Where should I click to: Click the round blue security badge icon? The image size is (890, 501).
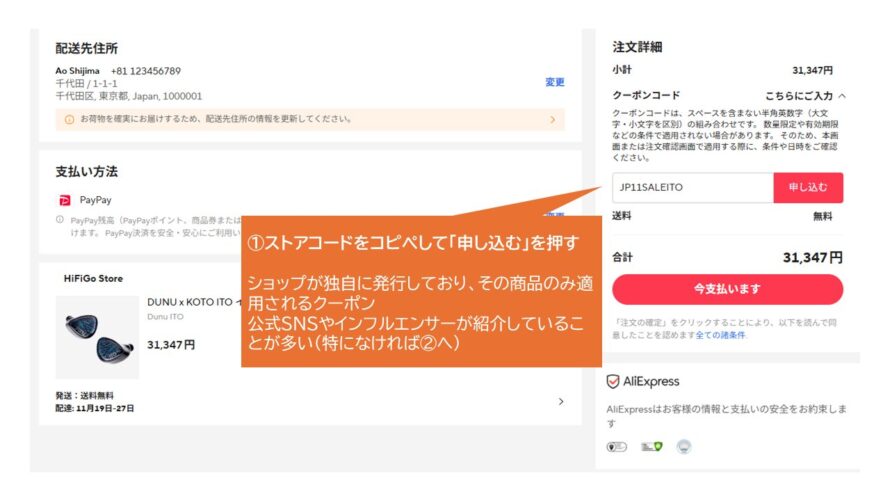[x=684, y=447]
